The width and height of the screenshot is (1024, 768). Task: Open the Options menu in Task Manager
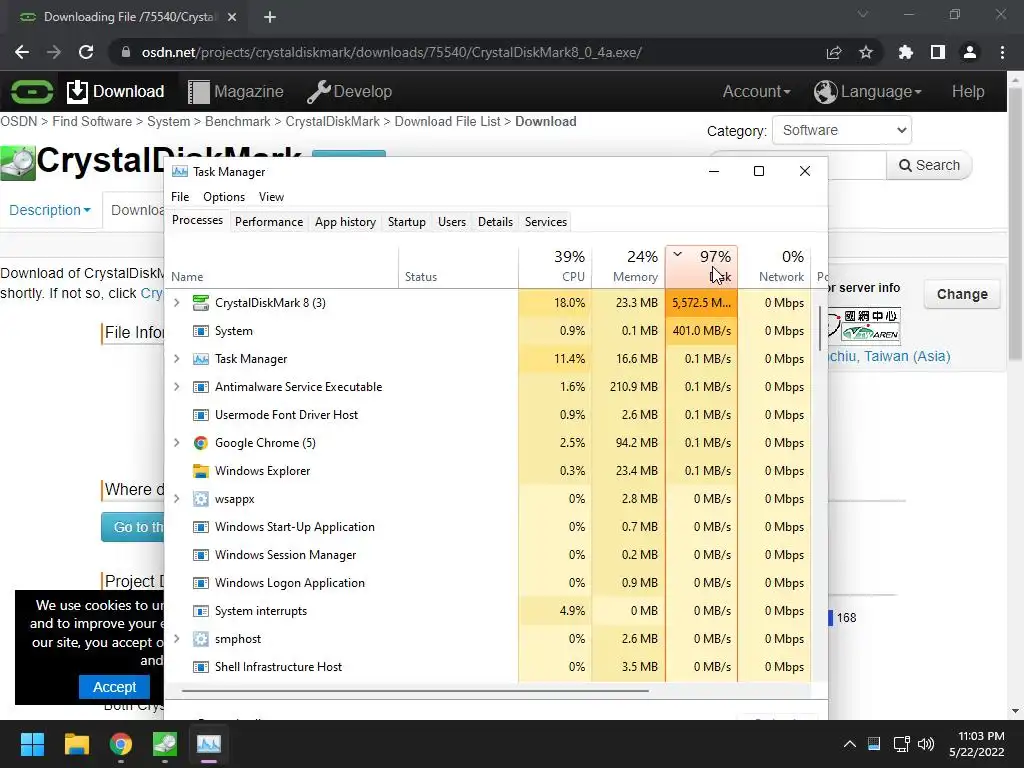coord(224,197)
